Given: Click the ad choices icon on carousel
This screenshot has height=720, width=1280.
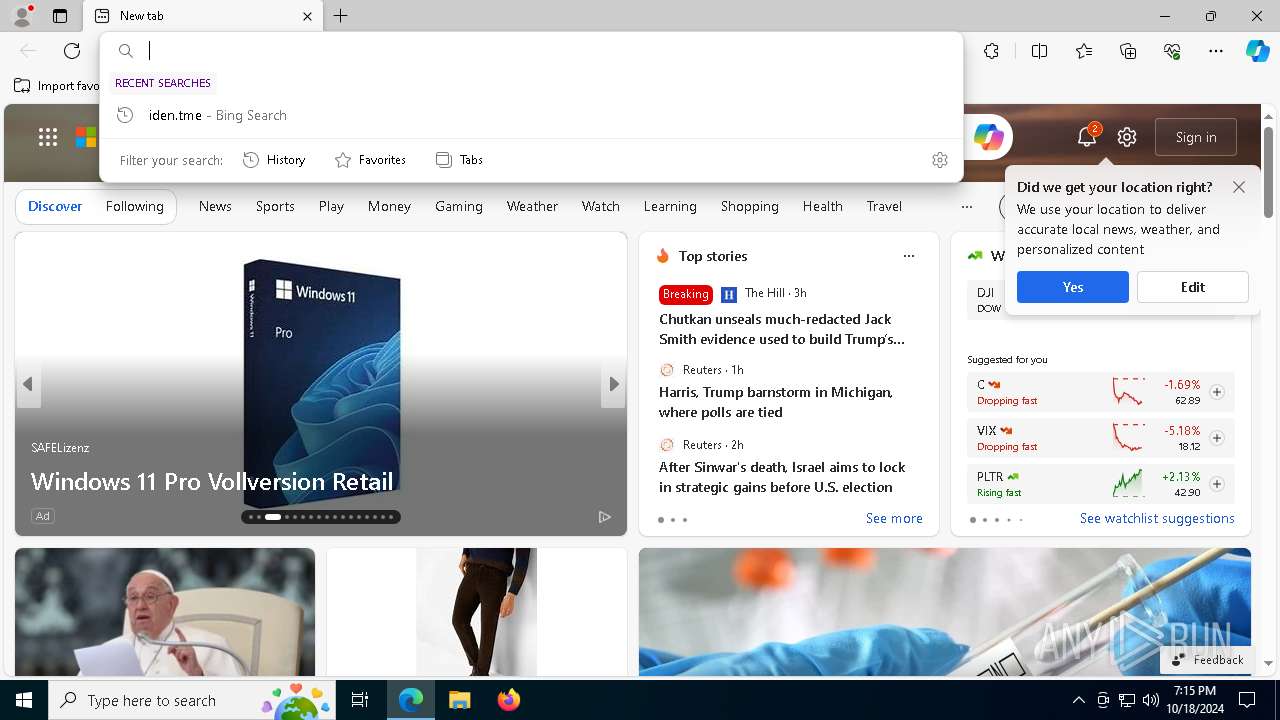Looking at the screenshot, I should pyautogui.click(x=605, y=517).
